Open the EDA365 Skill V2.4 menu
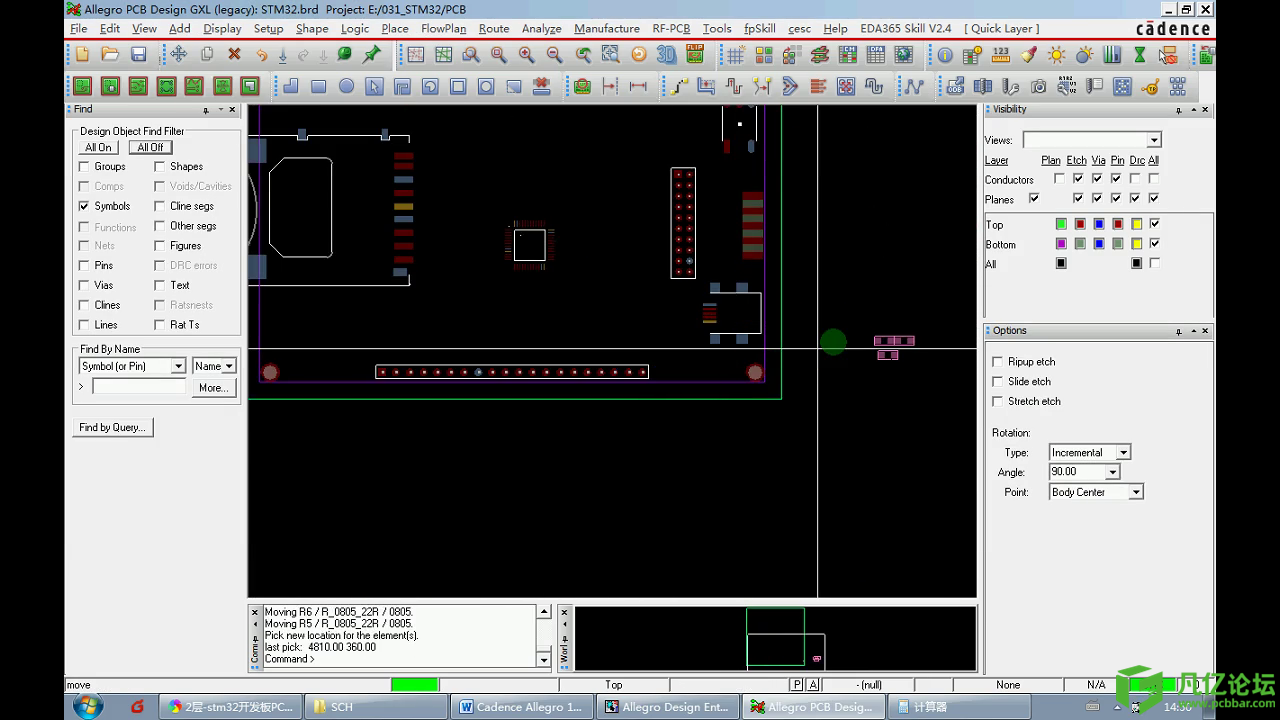 [906, 28]
